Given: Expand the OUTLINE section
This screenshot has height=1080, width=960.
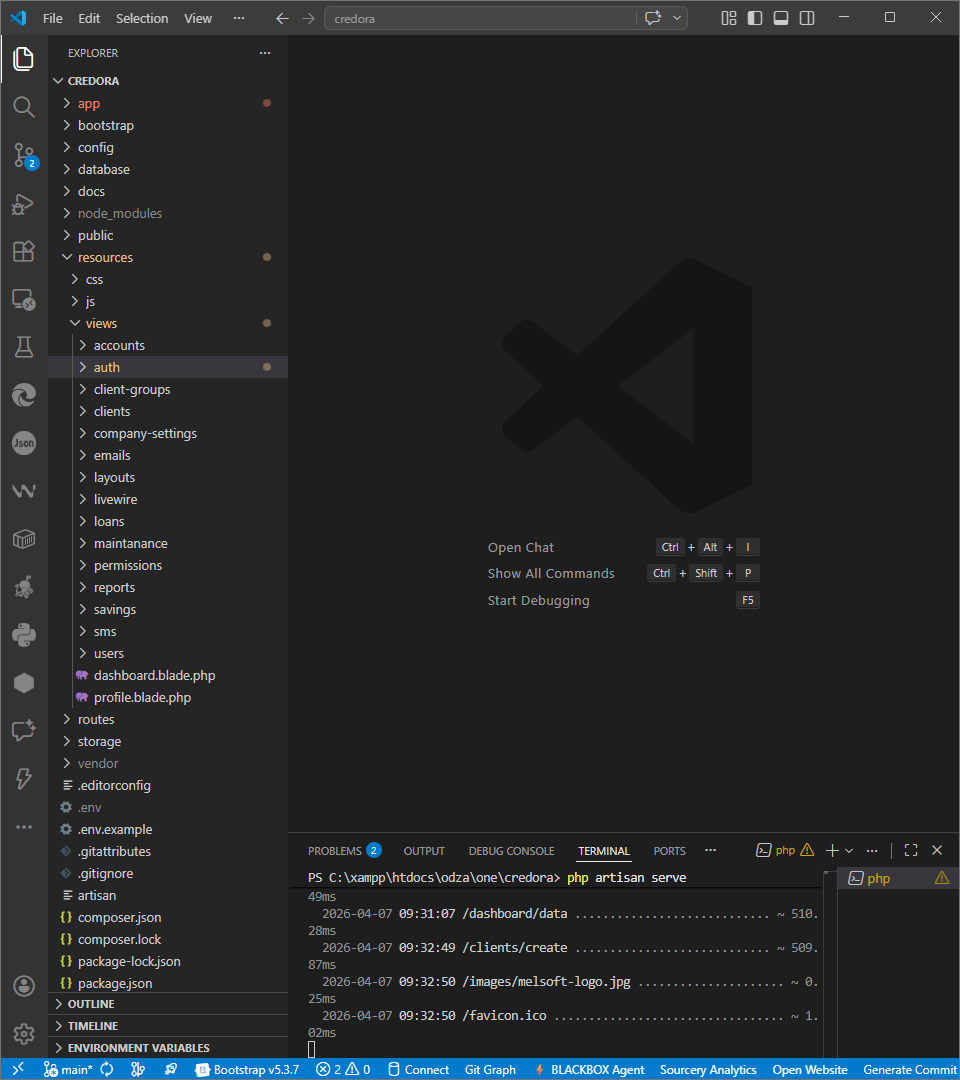Looking at the screenshot, I should [x=91, y=1004].
